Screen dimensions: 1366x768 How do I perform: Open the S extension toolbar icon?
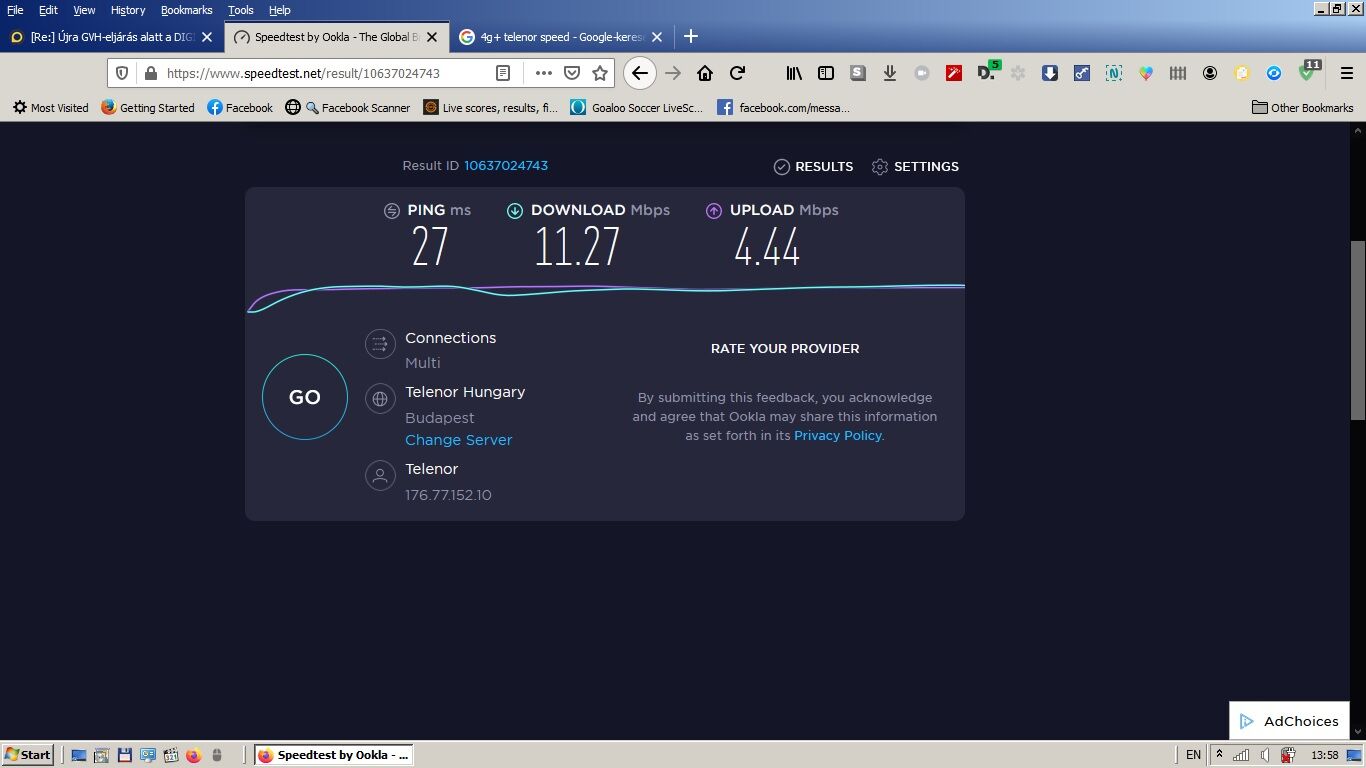click(x=858, y=73)
